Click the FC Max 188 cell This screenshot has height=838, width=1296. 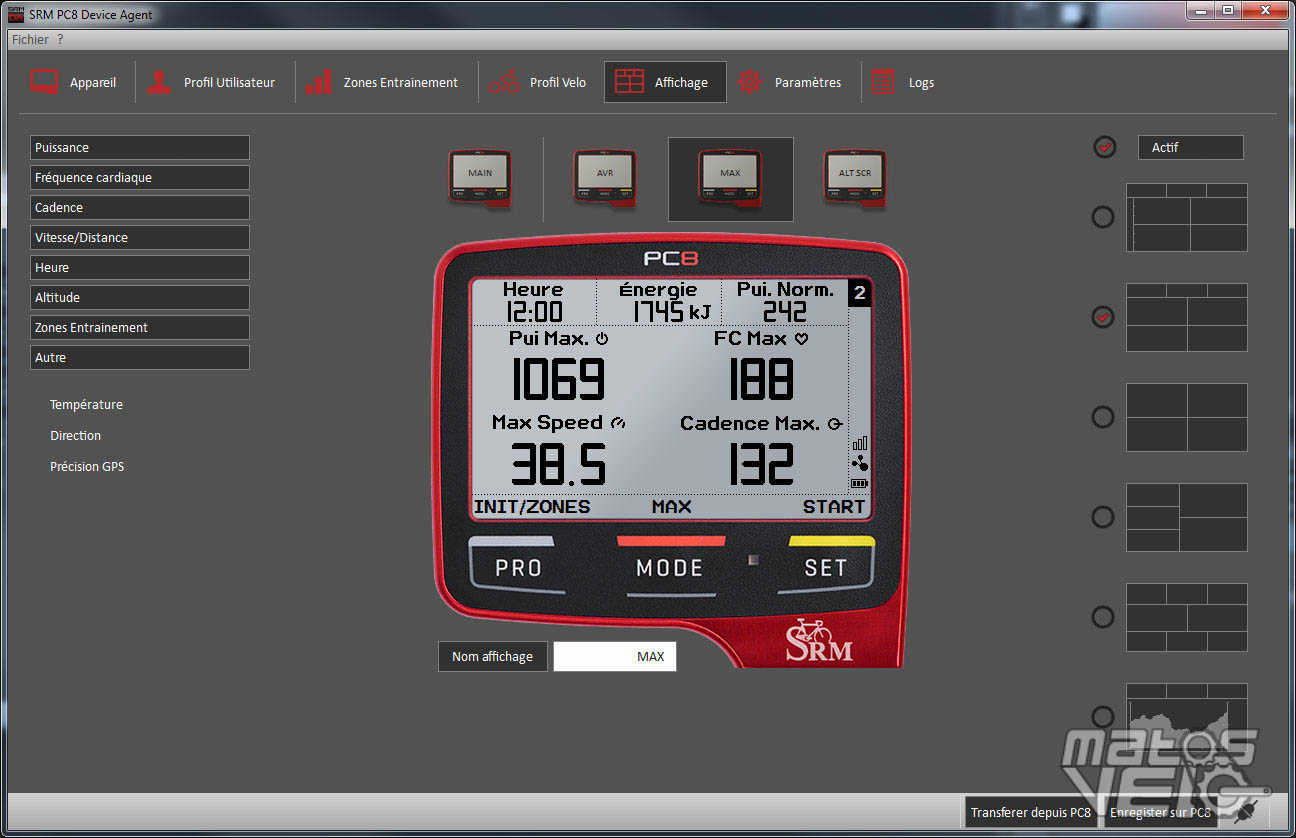click(x=761, y=367)
